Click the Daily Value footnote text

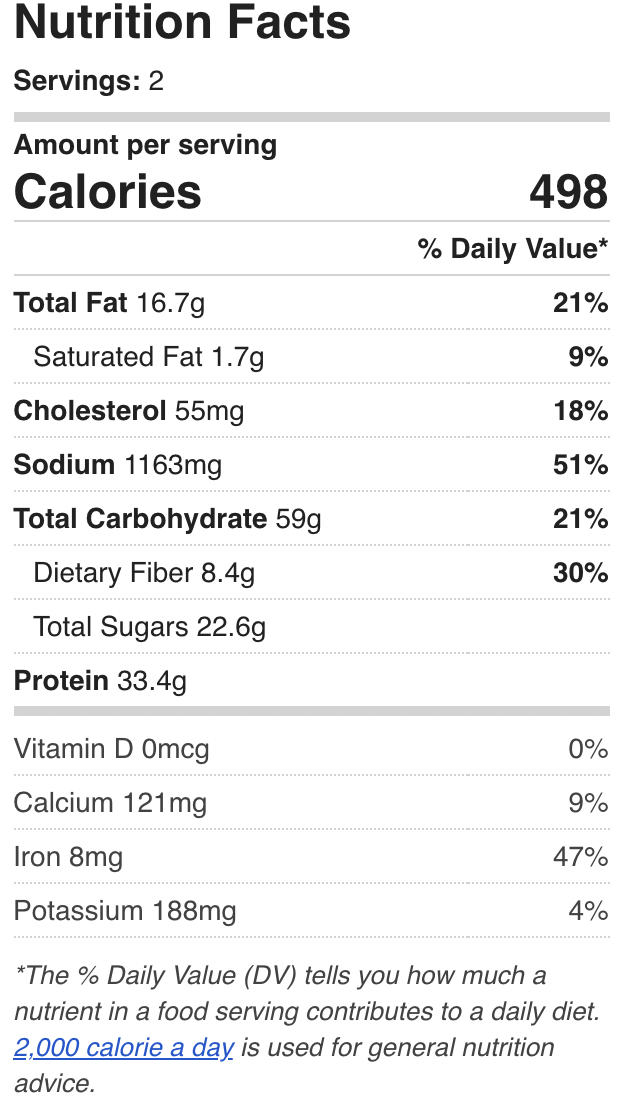tap(307, 1029)
